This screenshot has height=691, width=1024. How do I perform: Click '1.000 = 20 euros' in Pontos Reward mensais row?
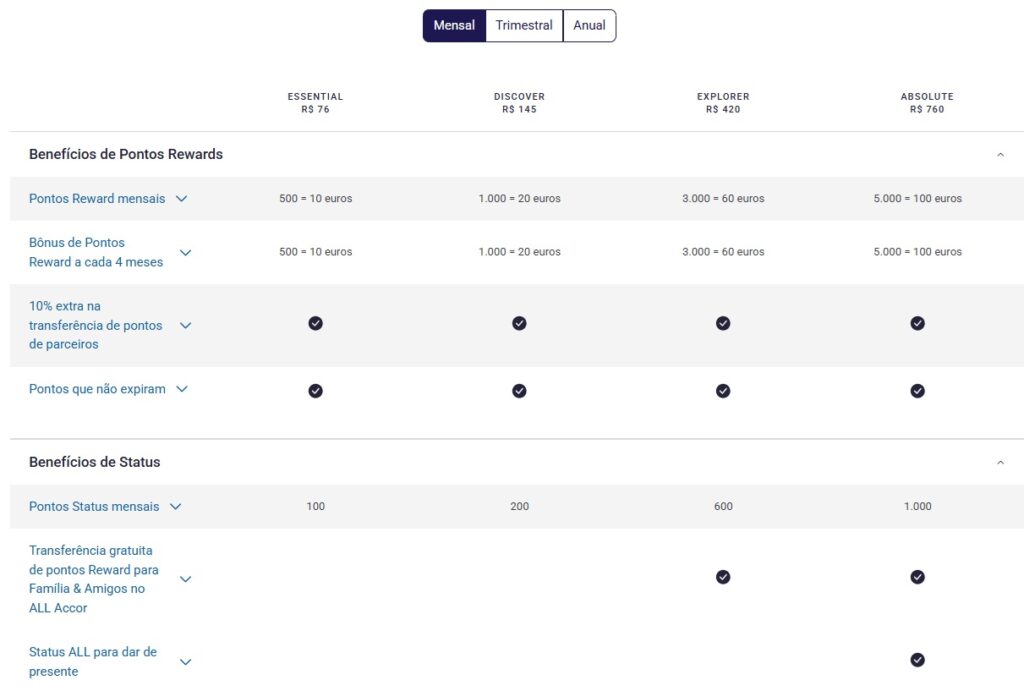[x=519, y=199]
